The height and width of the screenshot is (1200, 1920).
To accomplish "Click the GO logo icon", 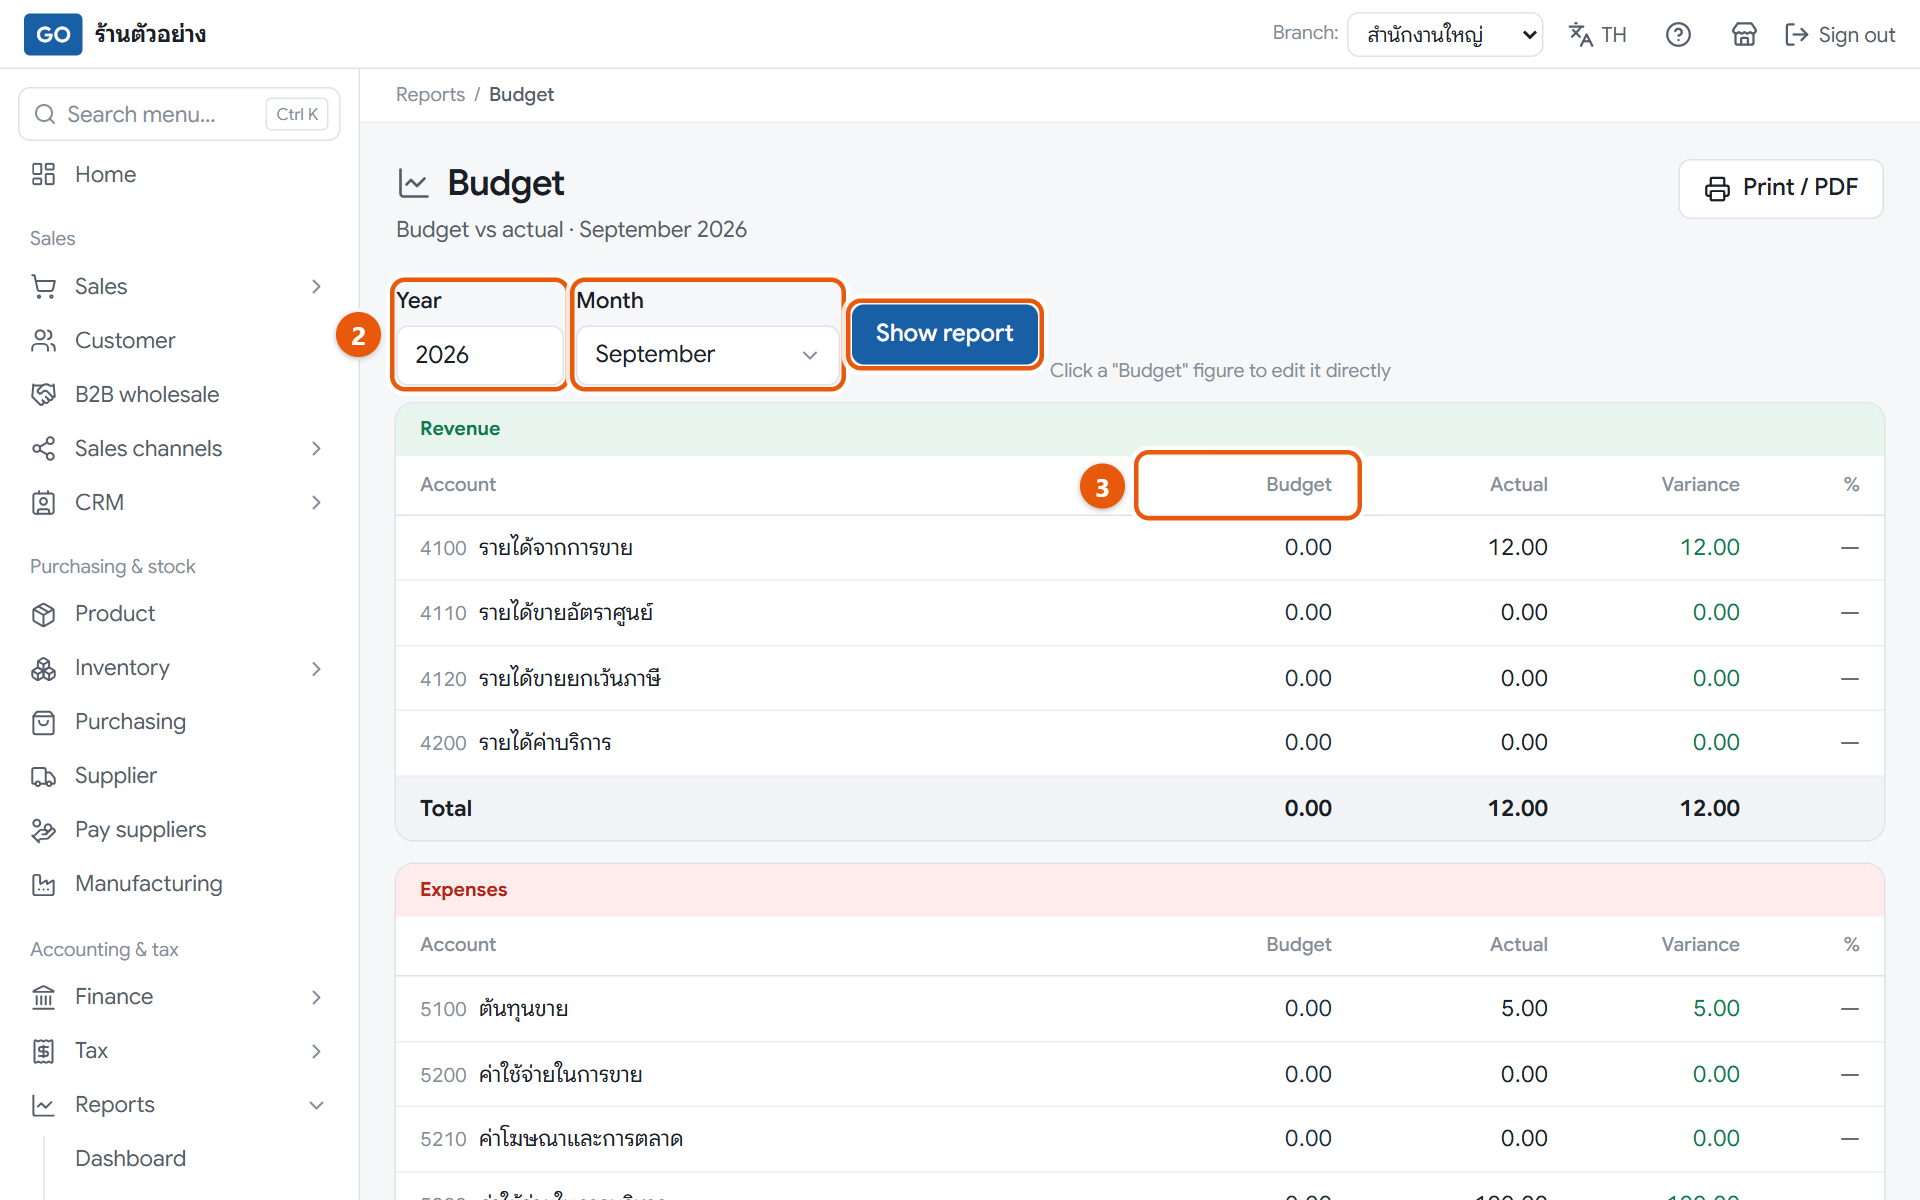I will [x=53, y=34].
